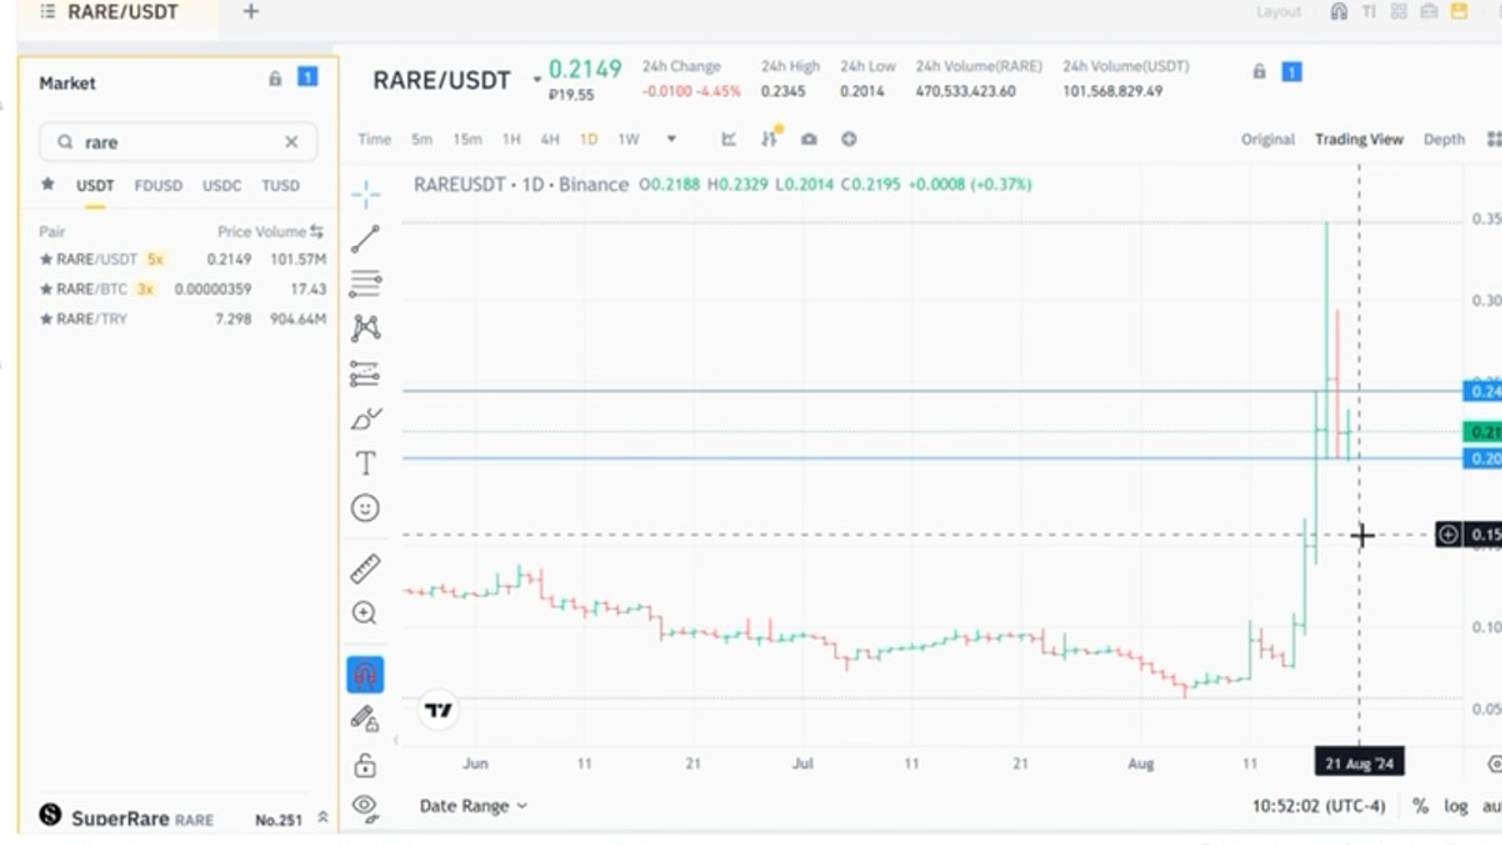Click the headset support icon
1502x845 pixels.
tap(1339, 11)
